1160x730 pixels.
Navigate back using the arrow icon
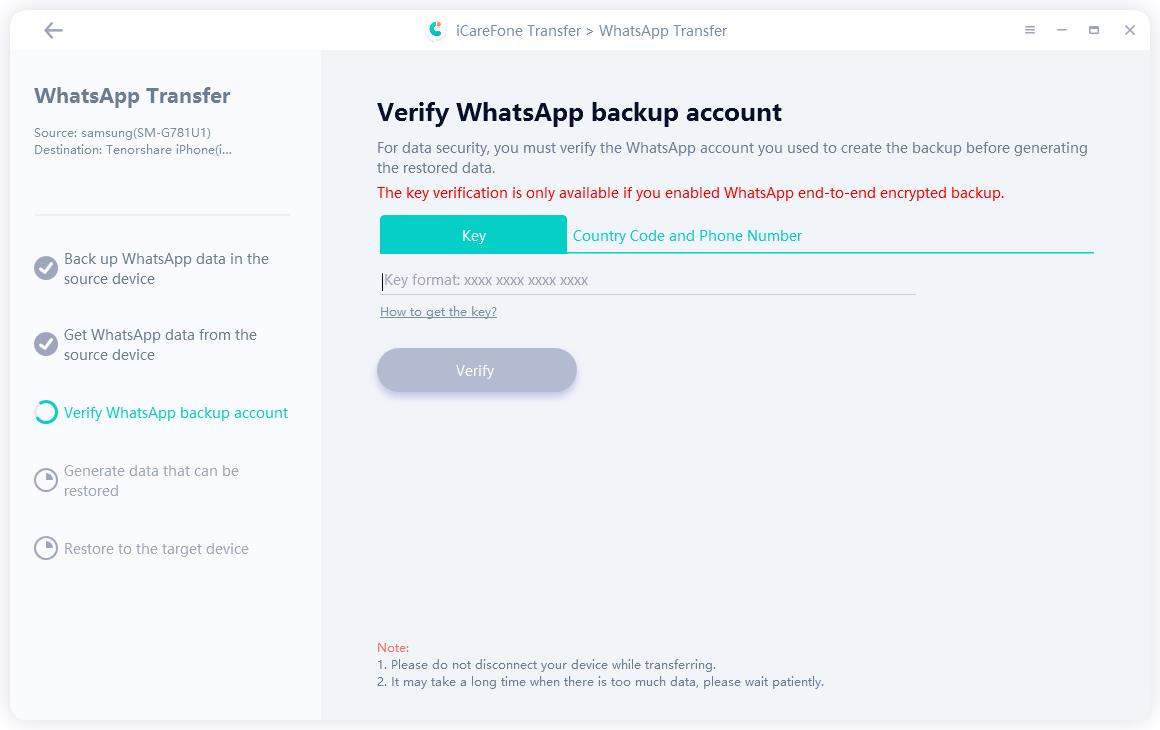53,30
